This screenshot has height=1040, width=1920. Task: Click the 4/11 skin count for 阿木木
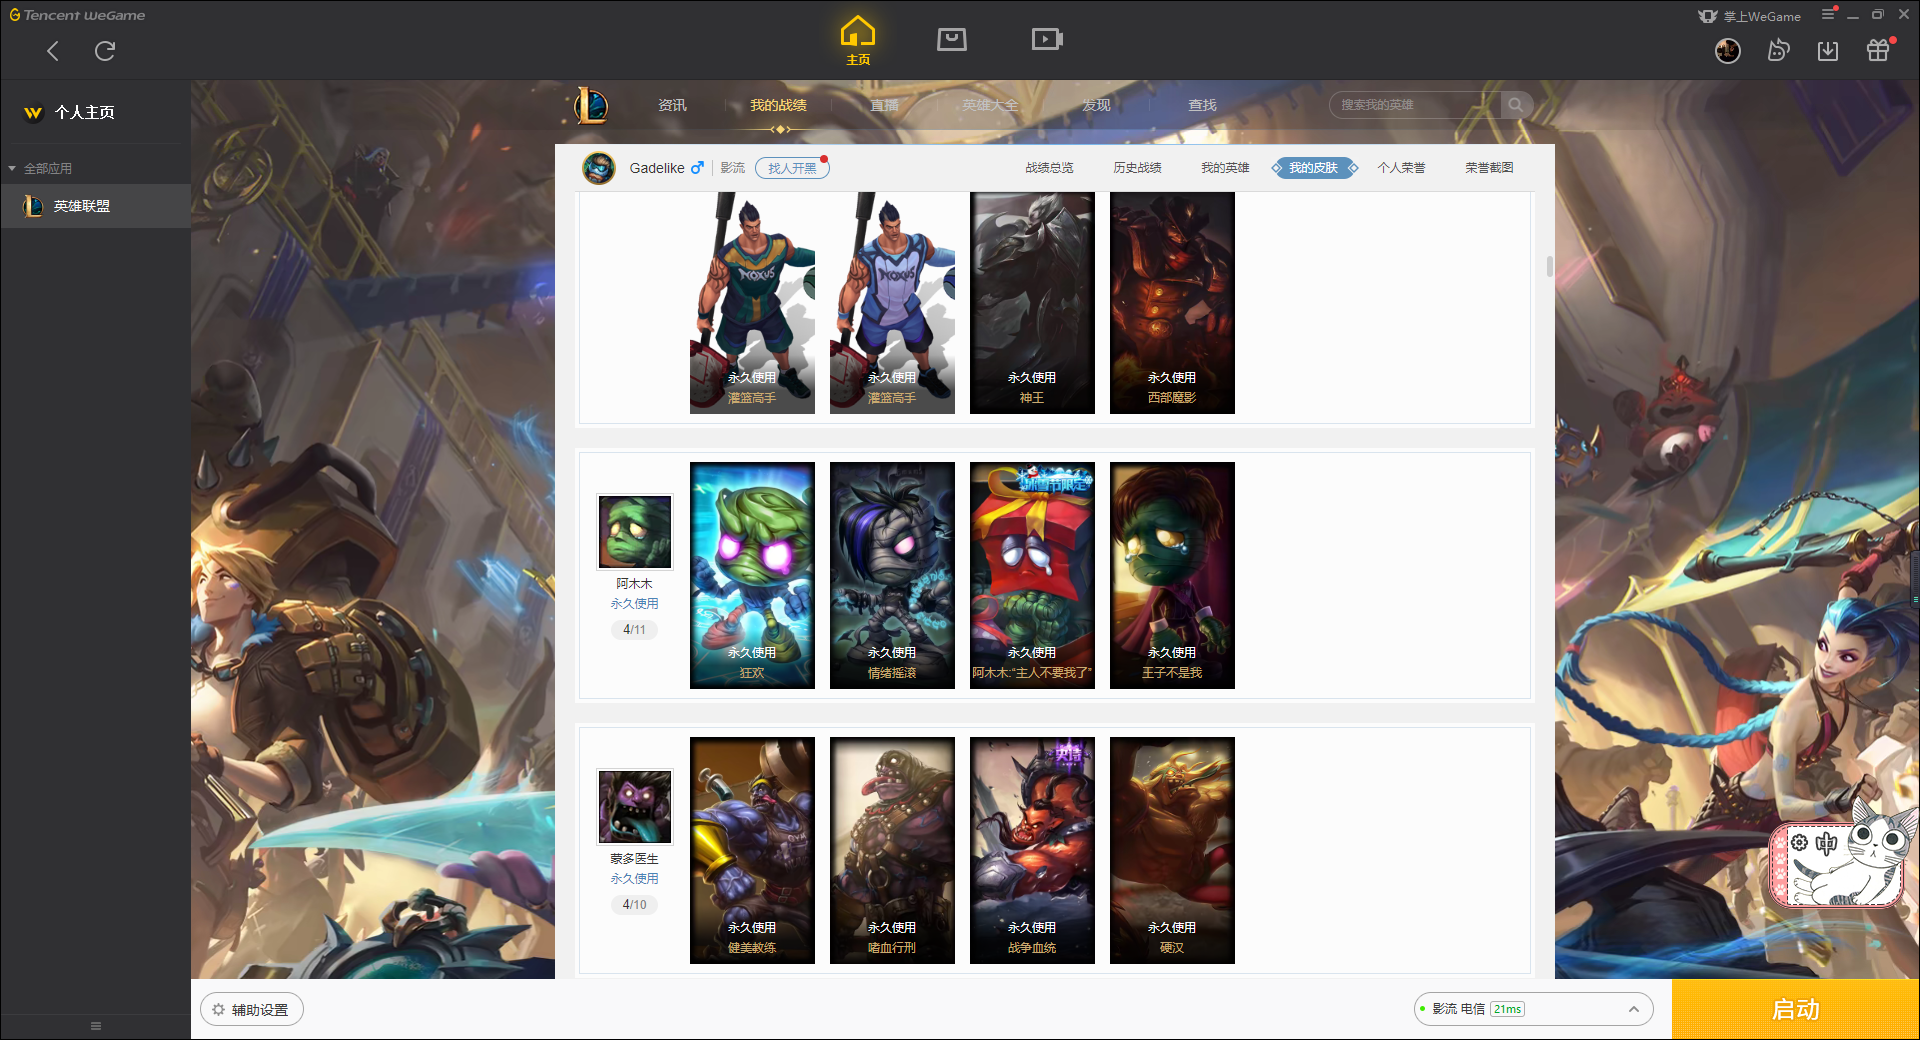coord(634,629)
